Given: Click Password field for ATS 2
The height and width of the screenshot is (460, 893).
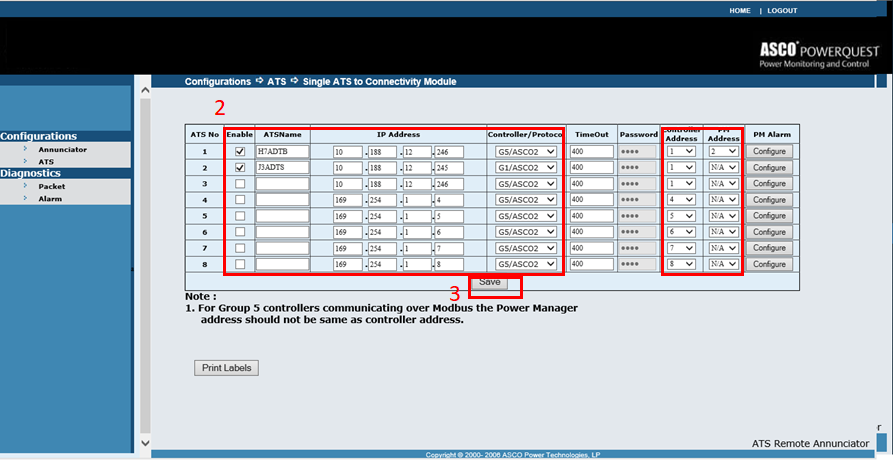Looking at the screenshot, I should (637, 168).
